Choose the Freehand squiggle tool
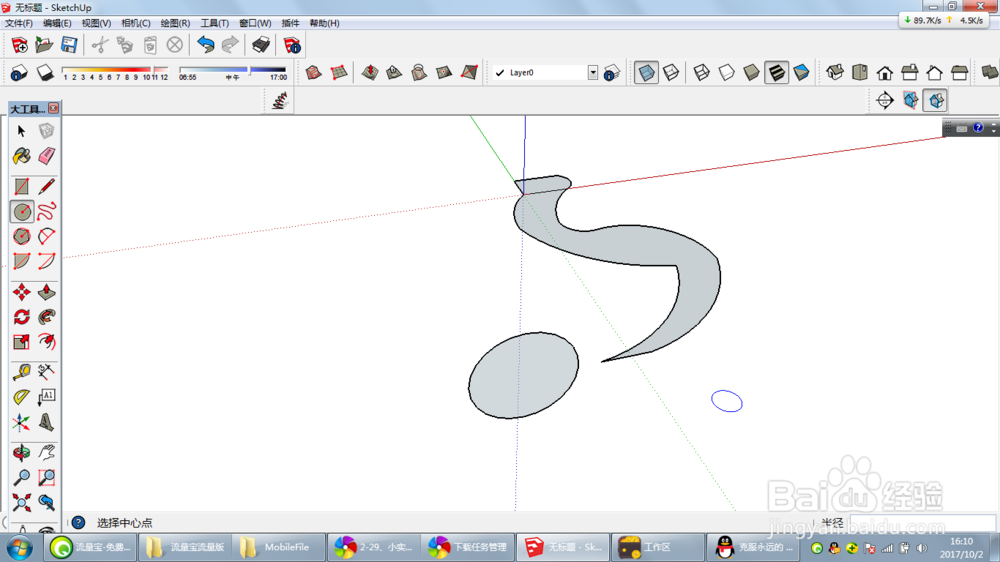Image resolution: width=1000 pixels, height=562 pixels. coord(46,212)
